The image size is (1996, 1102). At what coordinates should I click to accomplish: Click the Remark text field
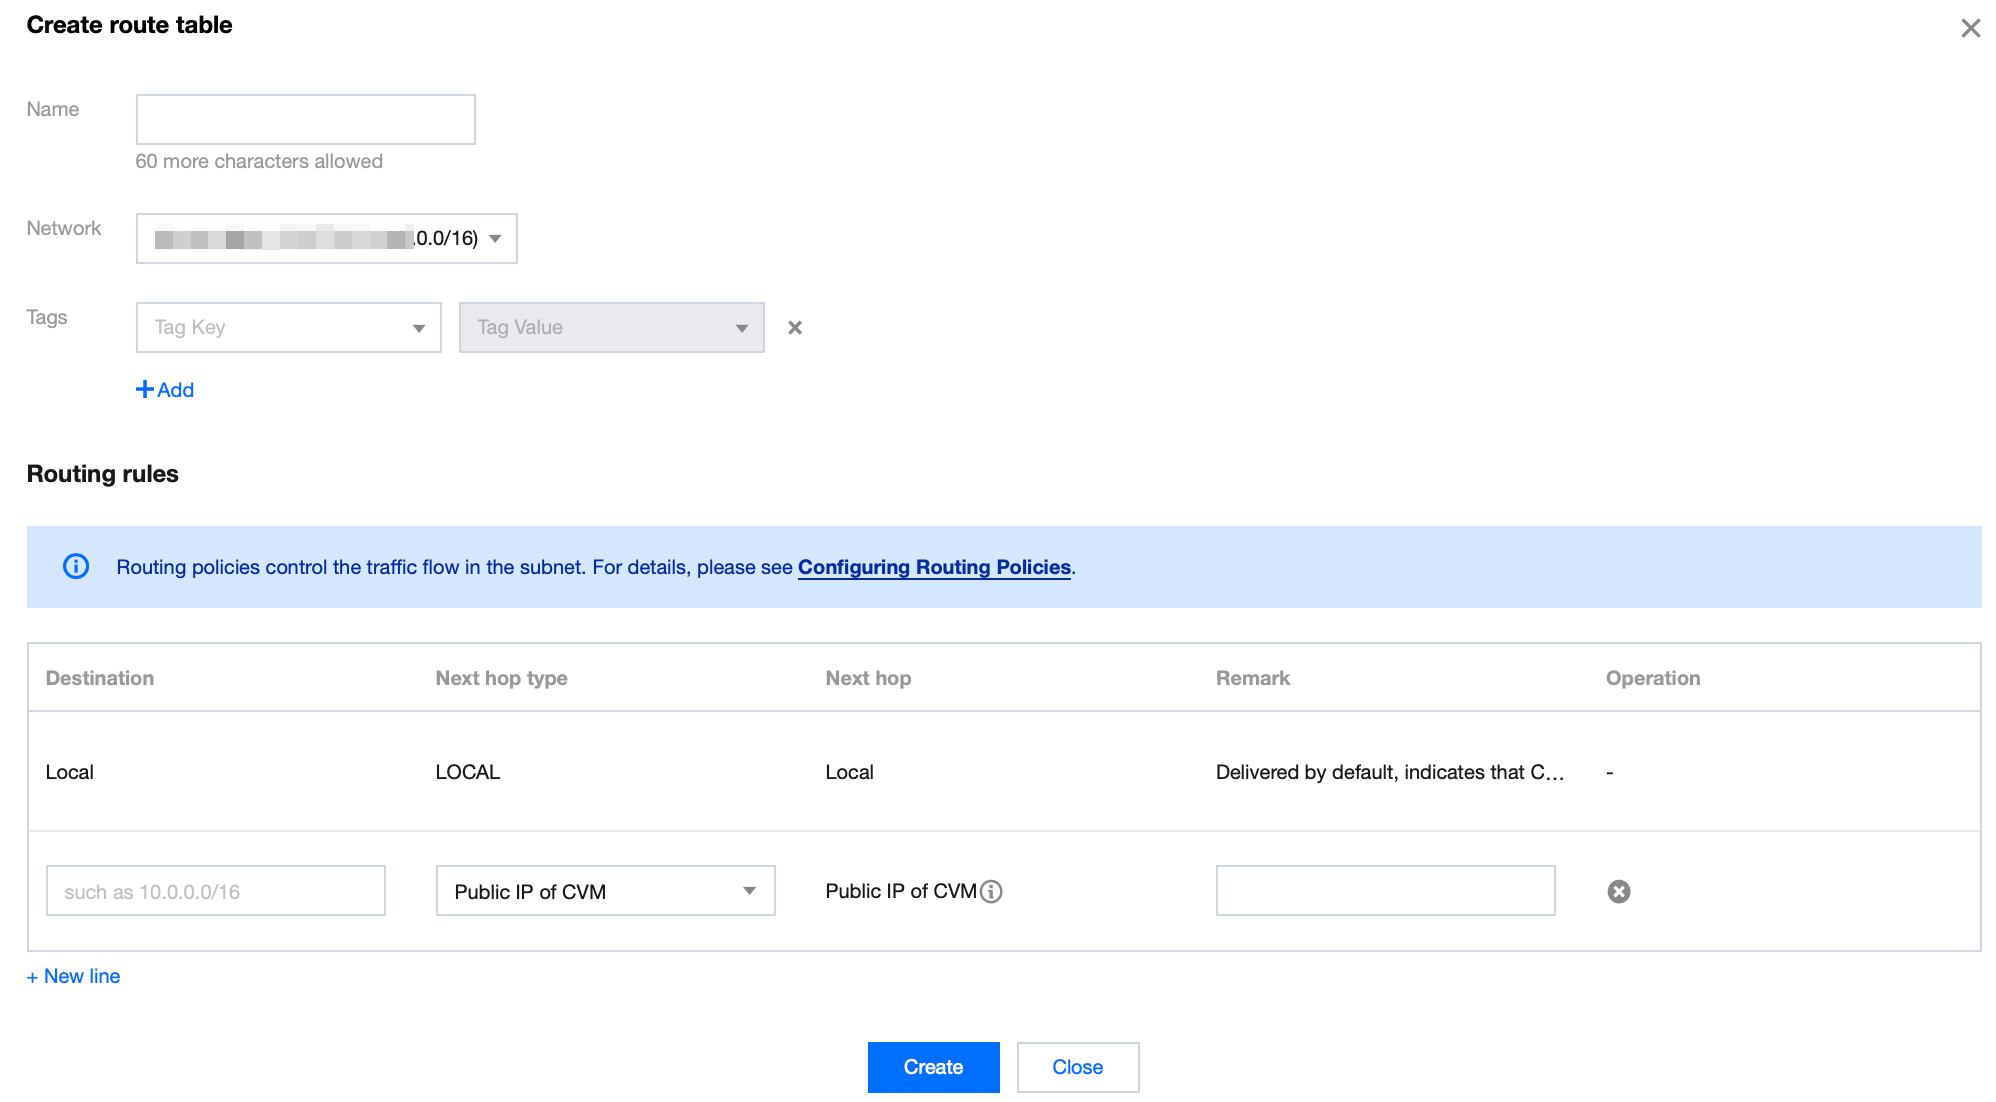click(1384, 891)
